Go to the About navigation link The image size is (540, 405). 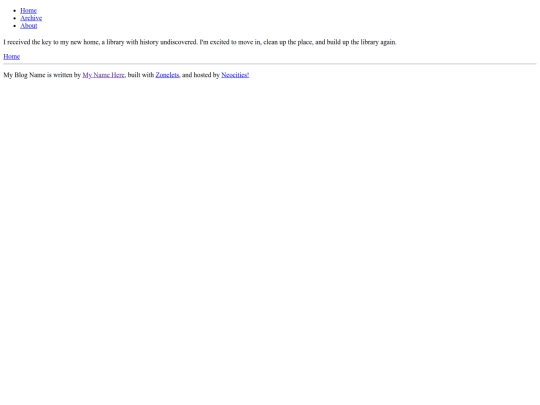[x=29, y=26]
